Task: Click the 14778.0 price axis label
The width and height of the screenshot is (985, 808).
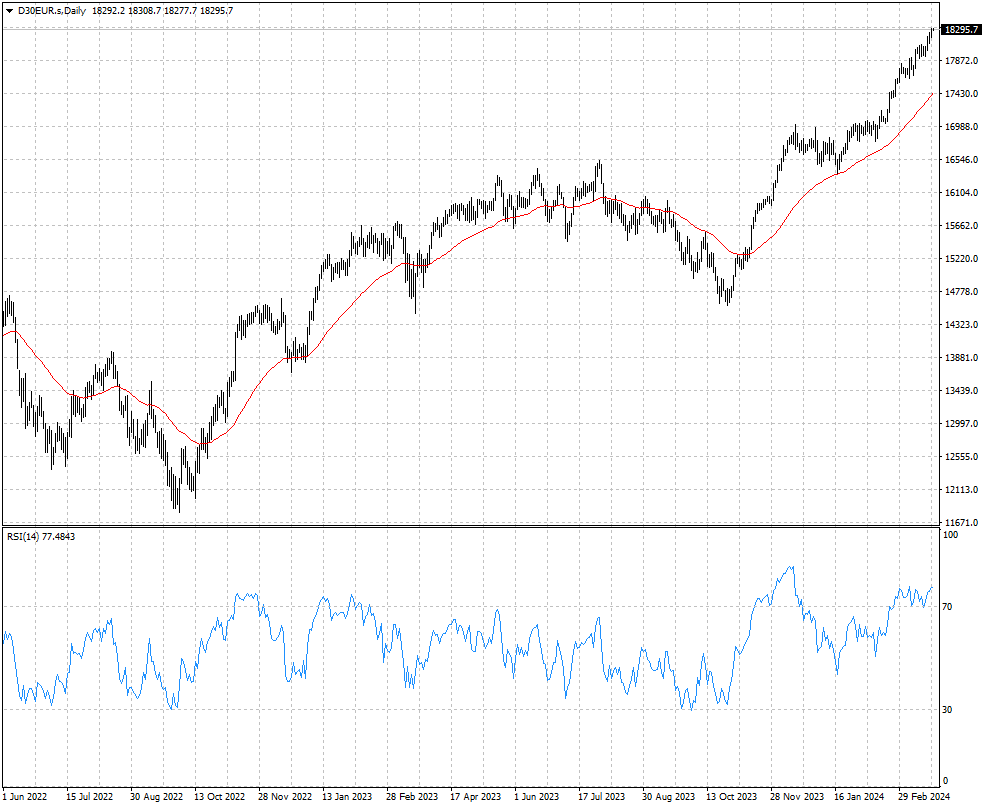Action: coord(961,292)
